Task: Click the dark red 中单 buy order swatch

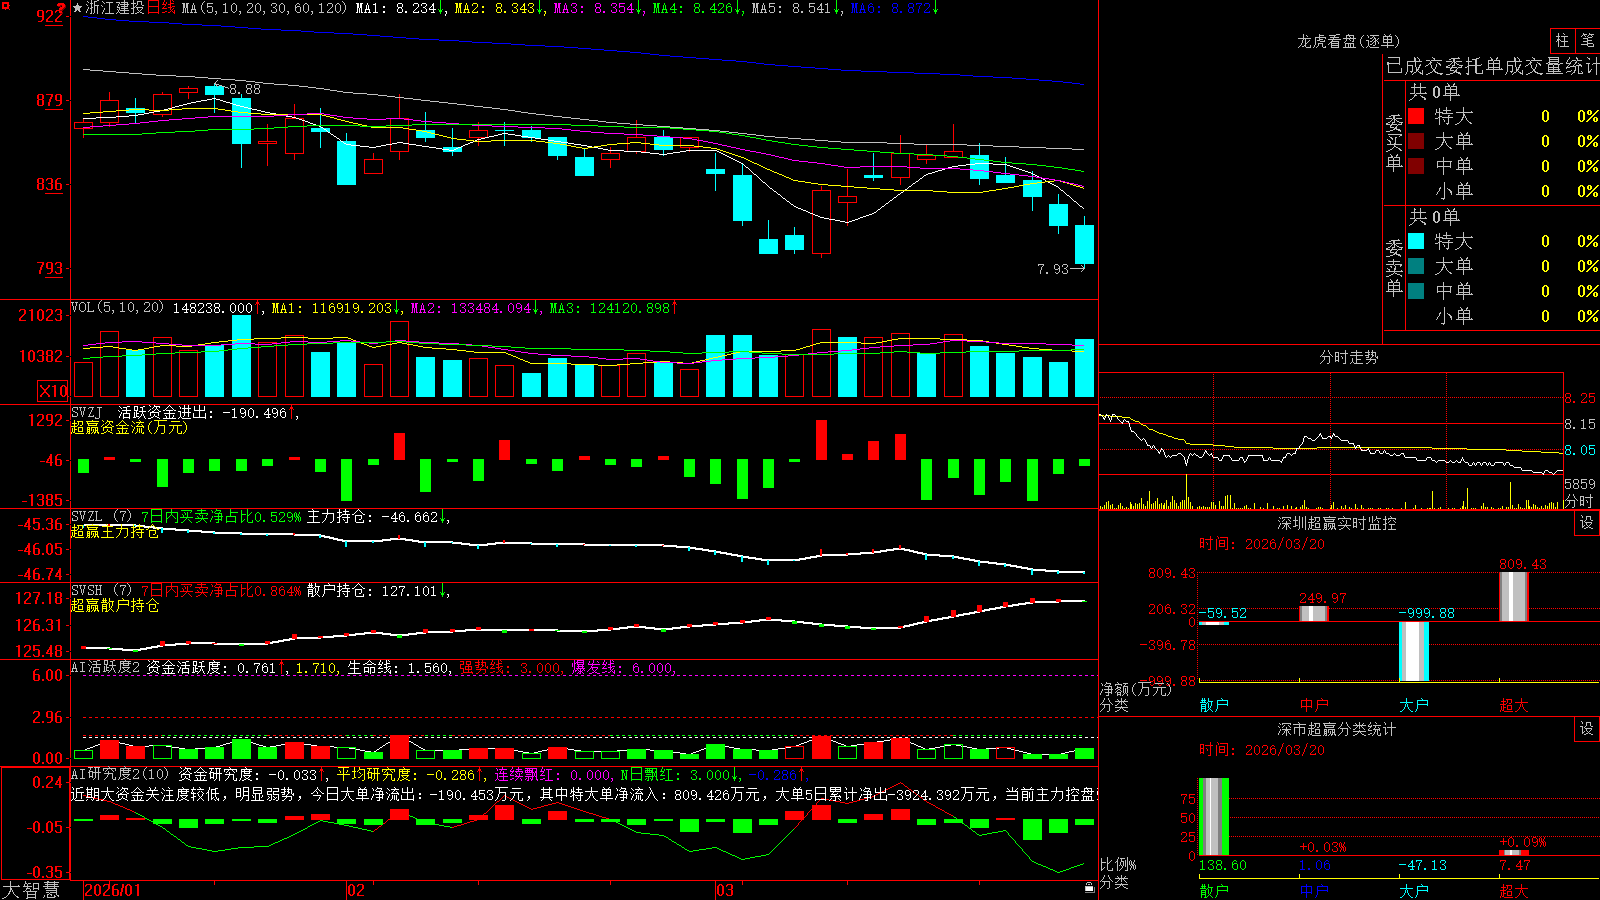Action: (1416, 166)
